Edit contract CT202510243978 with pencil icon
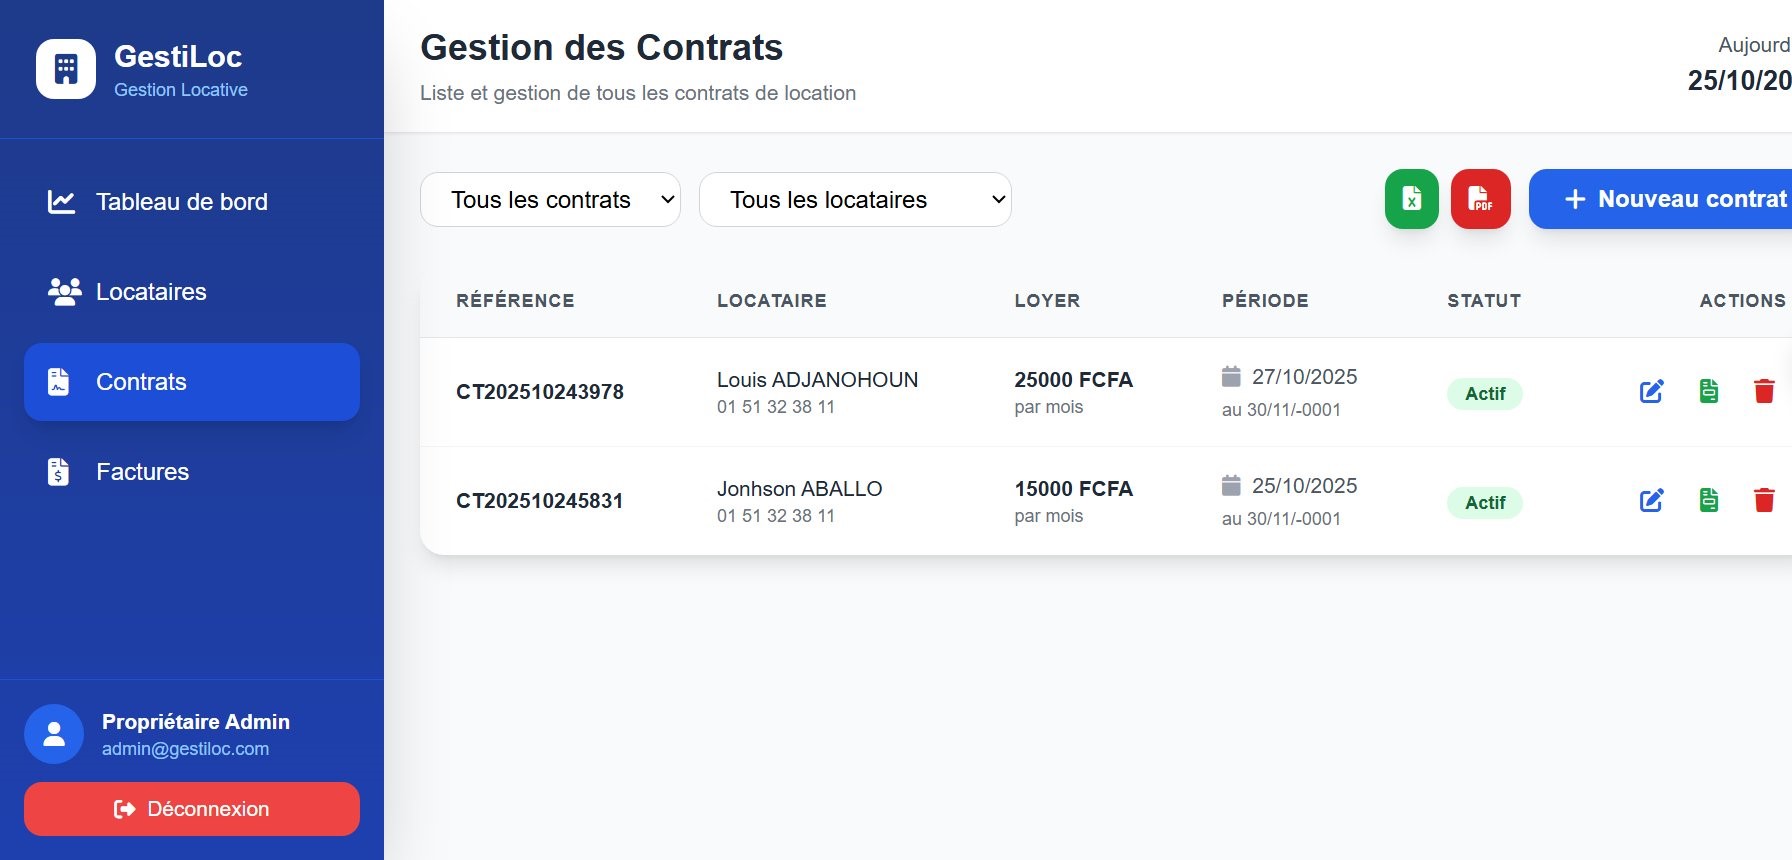This screenshot has width=1792, height=860. (x=1651, y=391)
